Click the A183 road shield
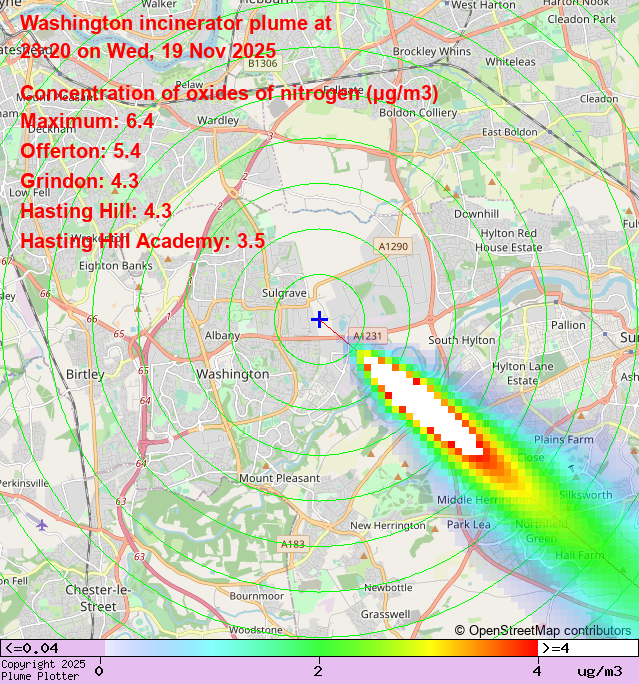 (293, 544)
